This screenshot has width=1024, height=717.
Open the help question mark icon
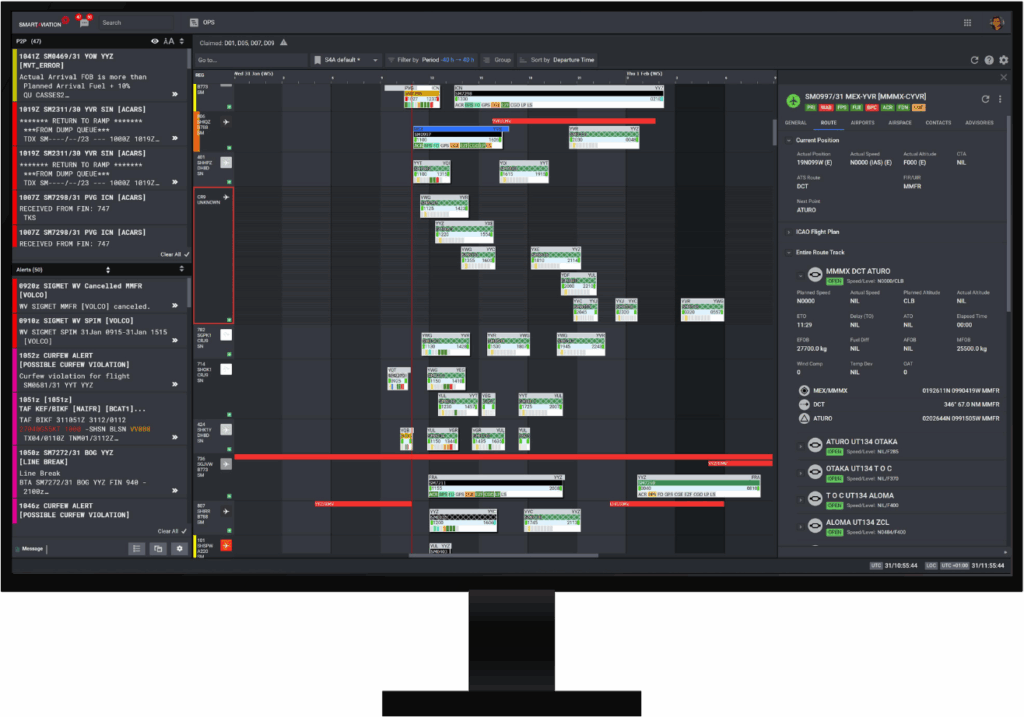click(x=989, y=60)
